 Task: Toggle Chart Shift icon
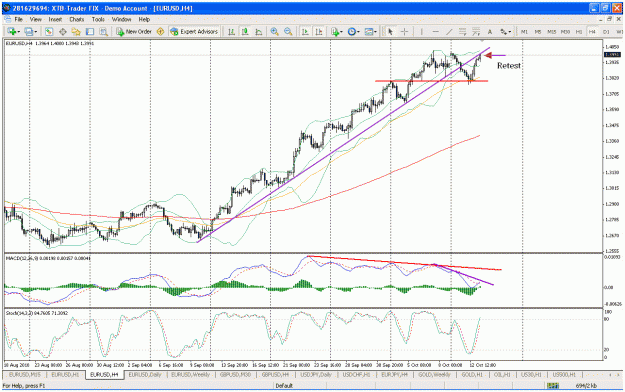coord(319,32)
